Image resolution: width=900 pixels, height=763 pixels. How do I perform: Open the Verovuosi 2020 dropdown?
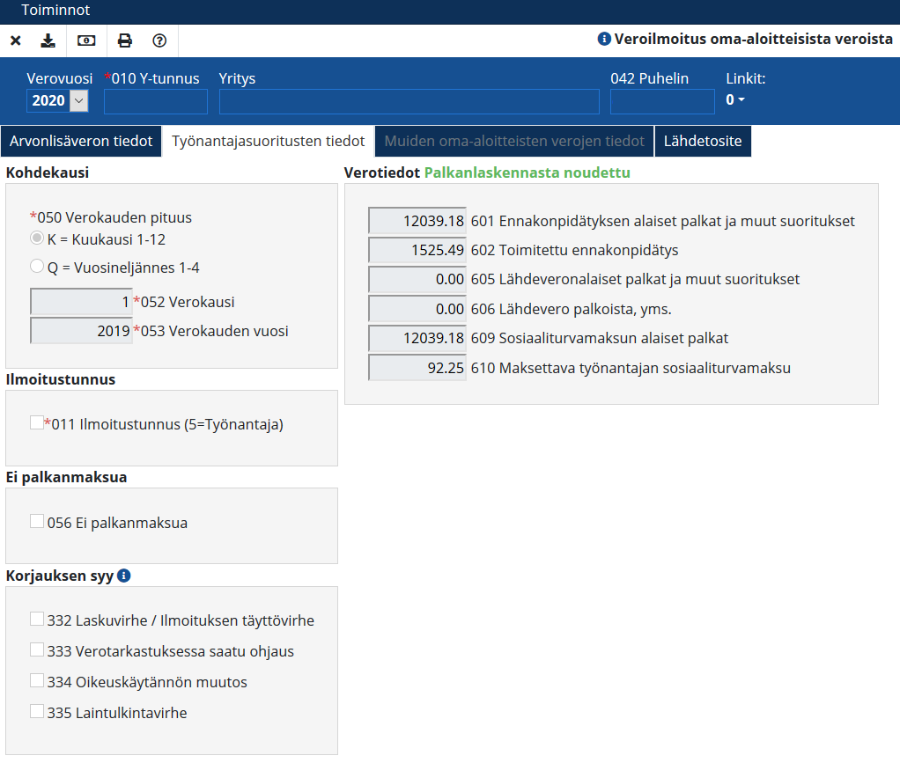[79, 101]
